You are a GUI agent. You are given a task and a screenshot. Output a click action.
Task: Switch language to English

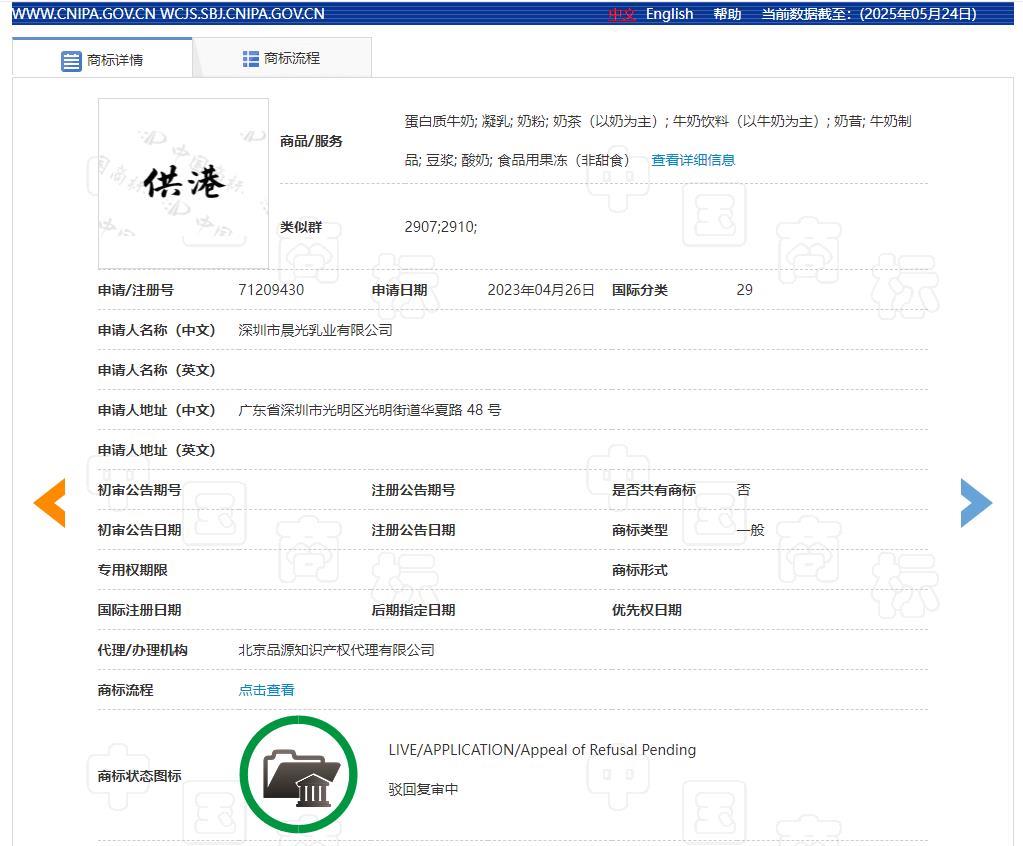(669, 14)
